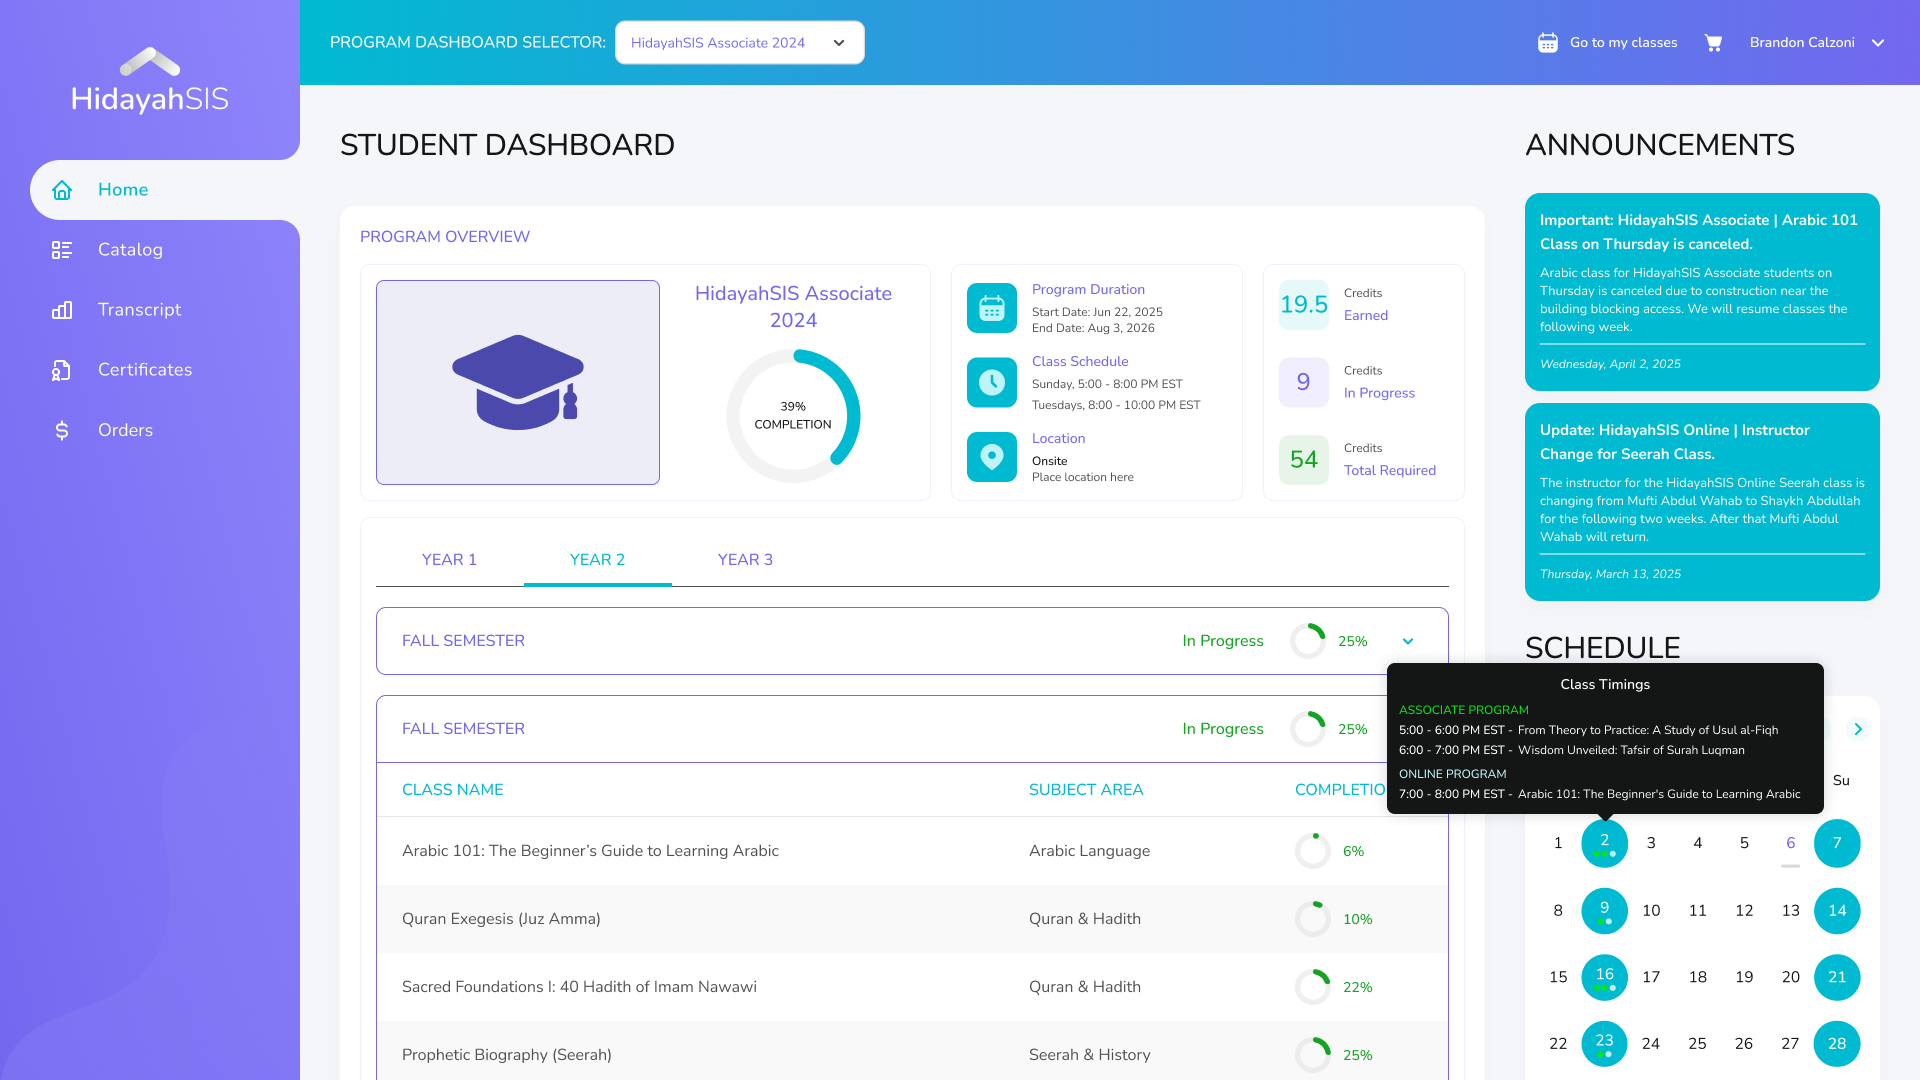Click the Transcript bar chart icon
This screenshot has width=1920, height=1080.
62,310
